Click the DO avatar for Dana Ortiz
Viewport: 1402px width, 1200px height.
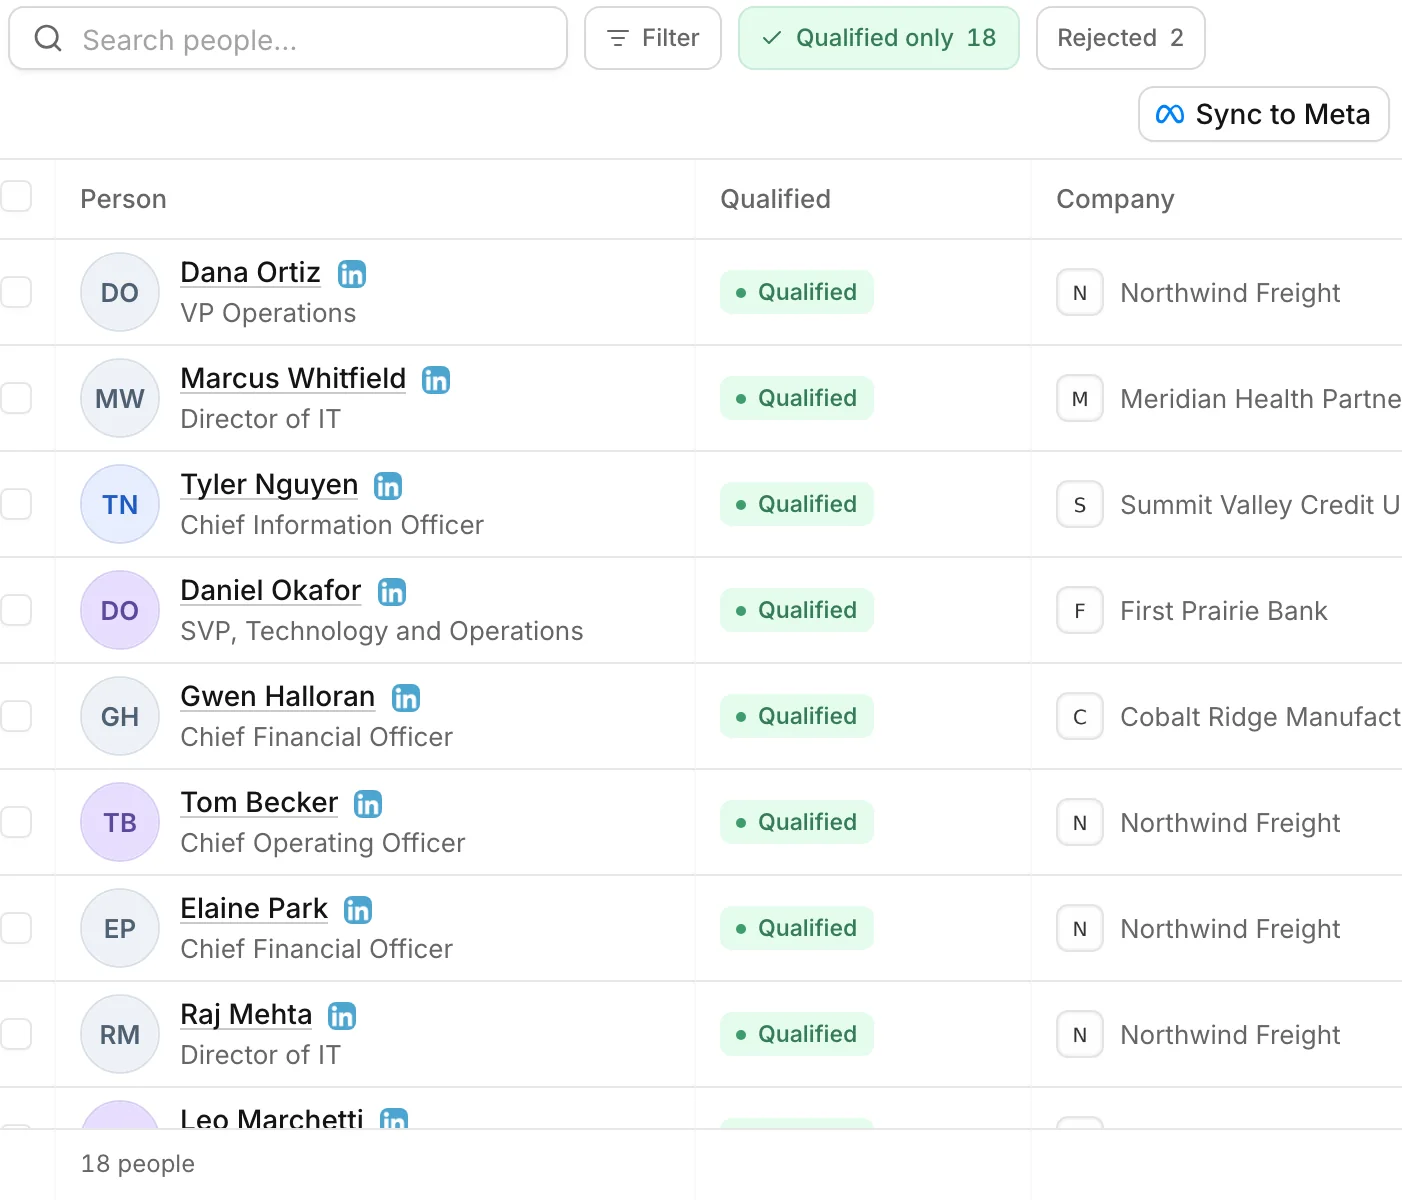click(x=120, y=292)
